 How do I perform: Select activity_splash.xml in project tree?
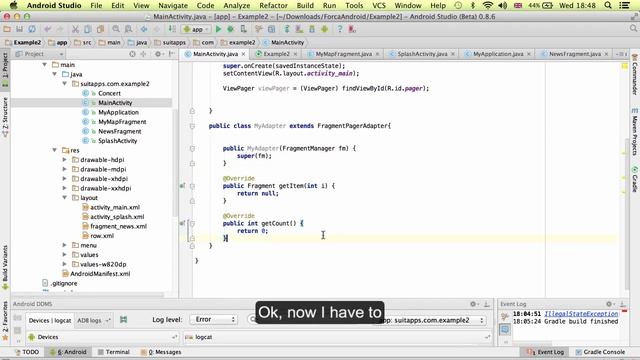tap(117, 217)
